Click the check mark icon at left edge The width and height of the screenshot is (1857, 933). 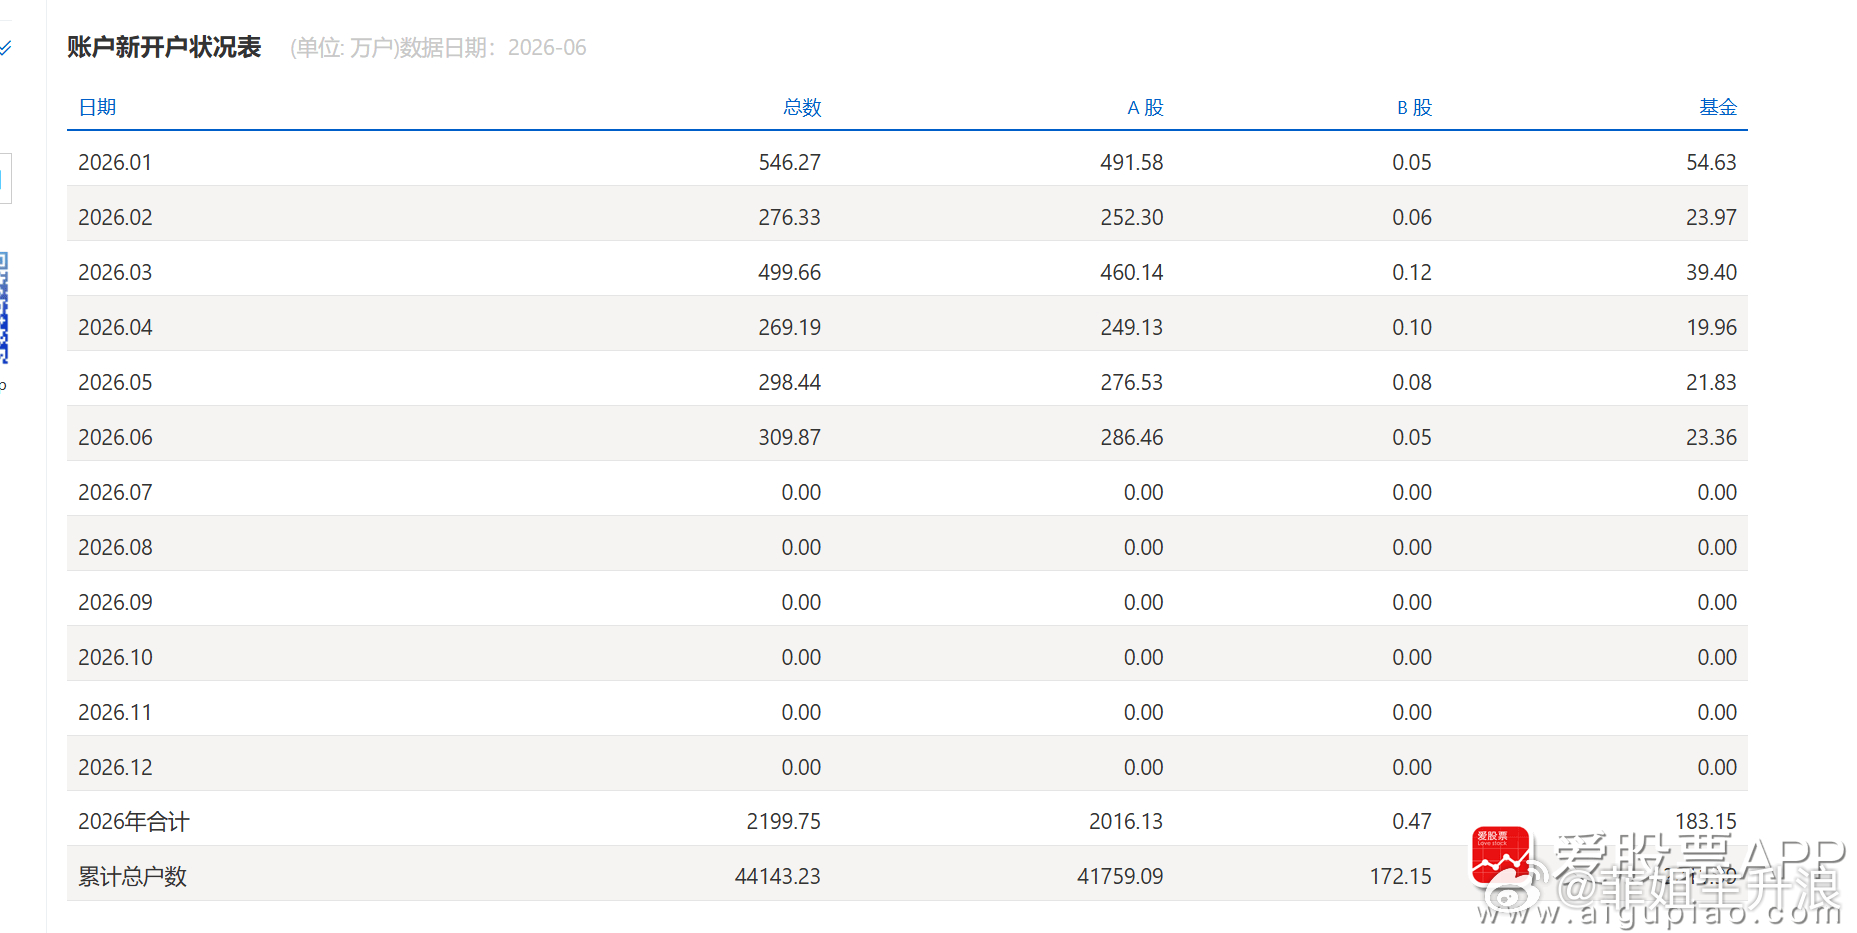(5, 47)
